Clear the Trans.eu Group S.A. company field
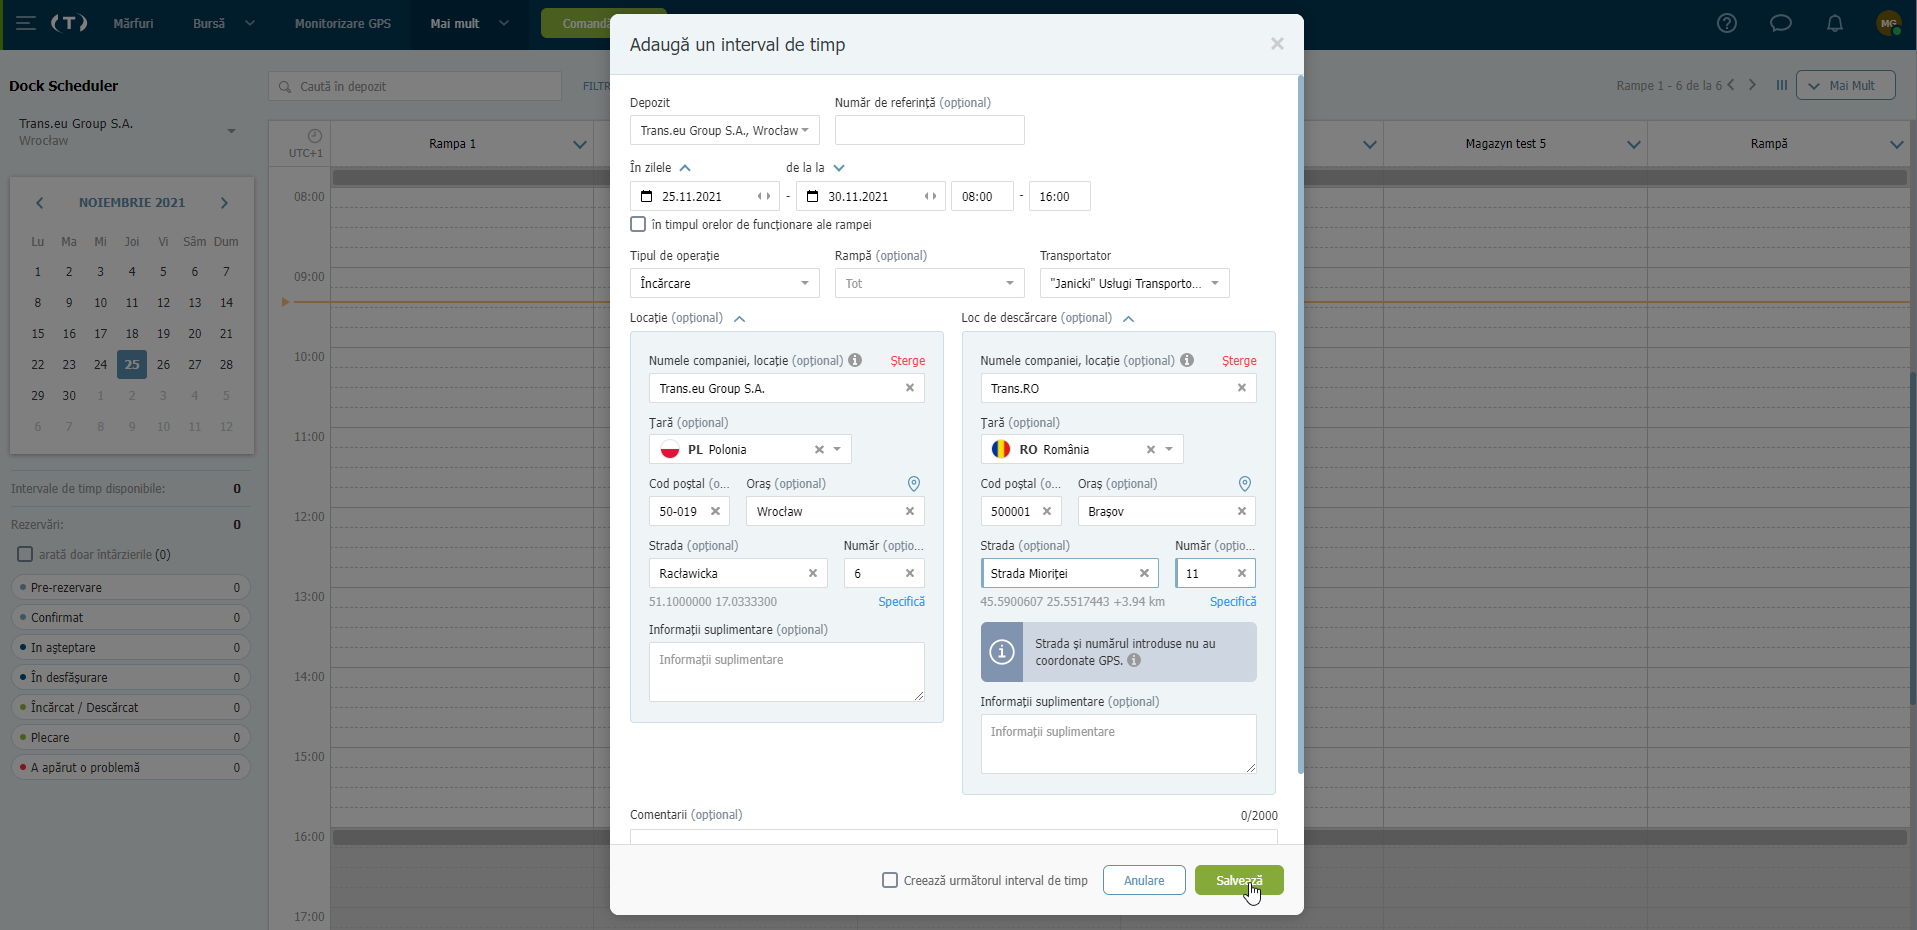Image resolution: width=1917 pixels, height=930 pixels. point(910,388)
